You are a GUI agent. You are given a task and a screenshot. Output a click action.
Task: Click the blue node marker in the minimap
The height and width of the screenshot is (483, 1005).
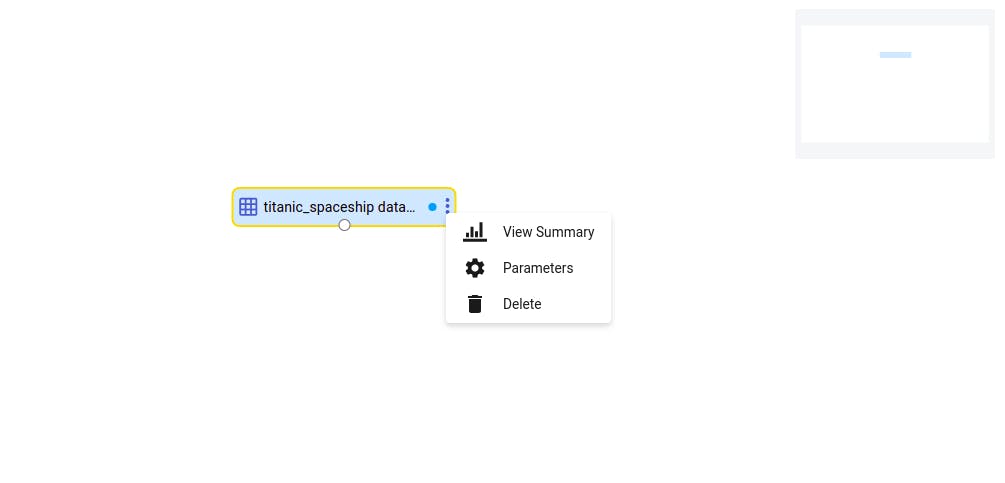coord(895,55)
